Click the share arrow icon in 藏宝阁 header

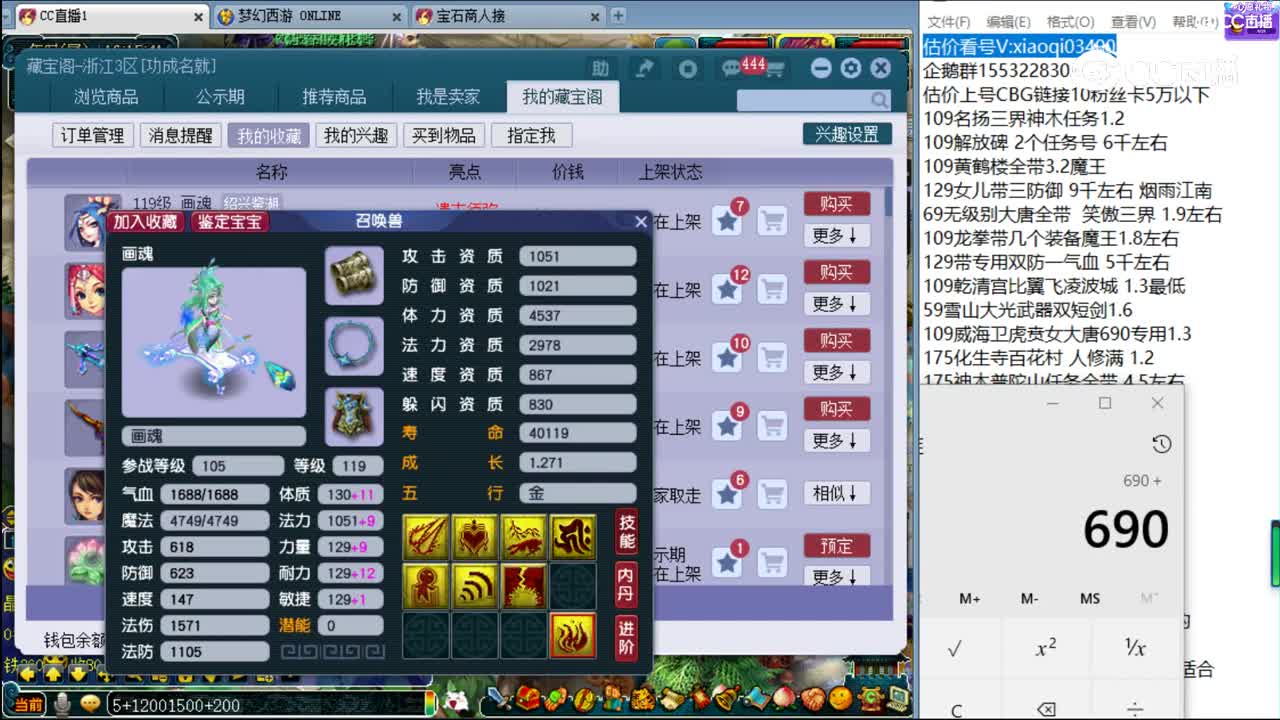click(645, 68)
